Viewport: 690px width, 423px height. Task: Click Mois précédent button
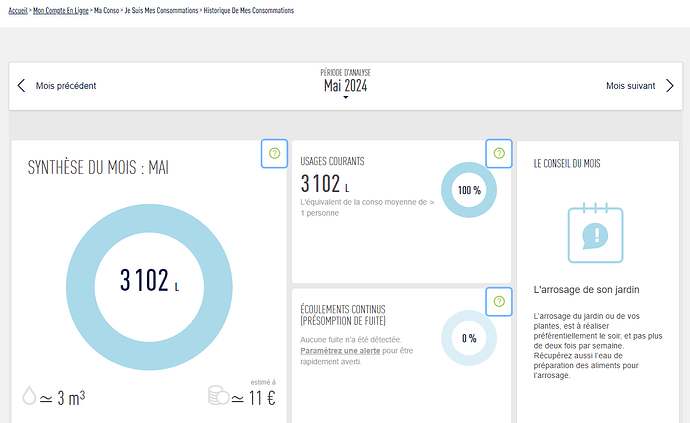pyautogui.click(x=66, y=86)
